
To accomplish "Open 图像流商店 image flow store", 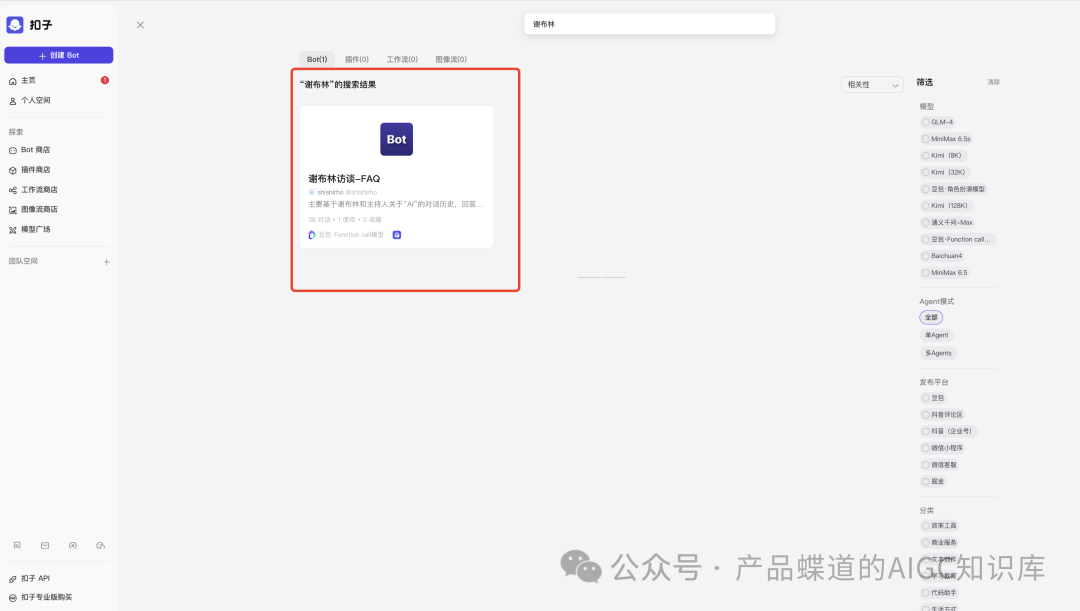I will (x=33, y=209).
